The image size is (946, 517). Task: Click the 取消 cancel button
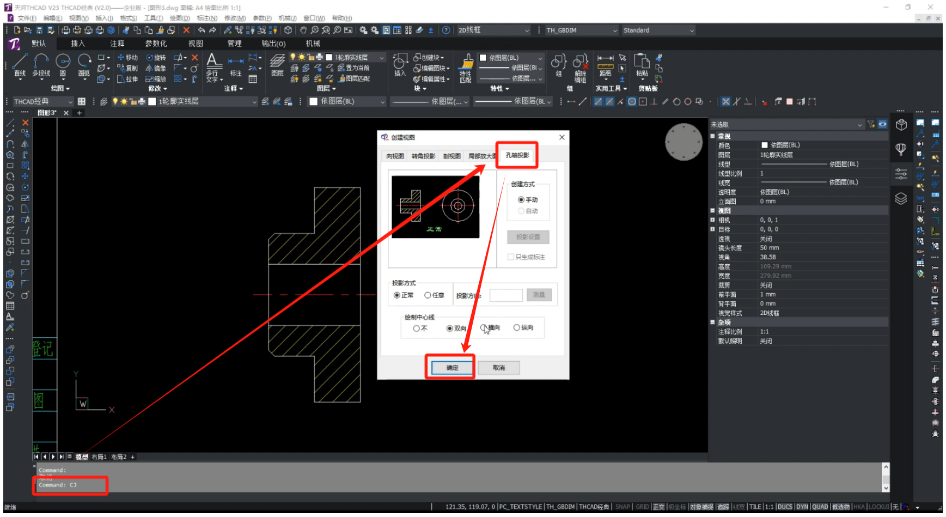(x=498, y=367)
